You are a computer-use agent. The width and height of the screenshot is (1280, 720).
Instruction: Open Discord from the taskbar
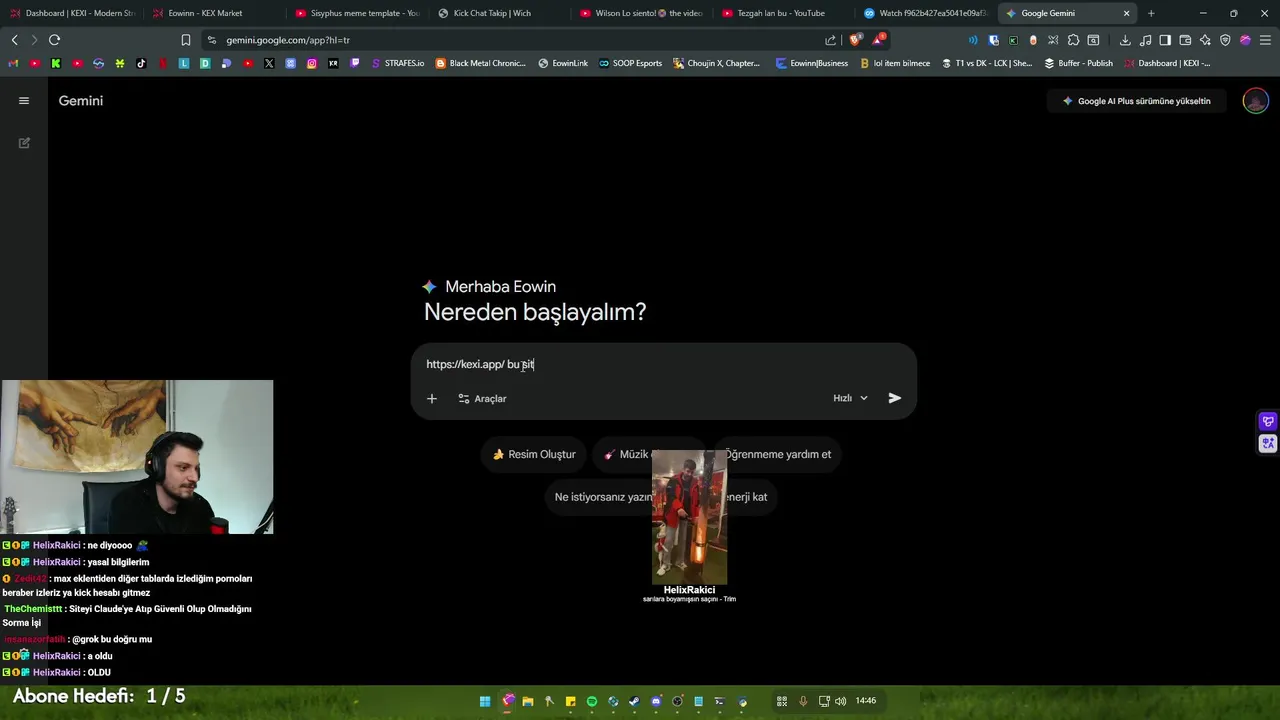tap(656, 701)
